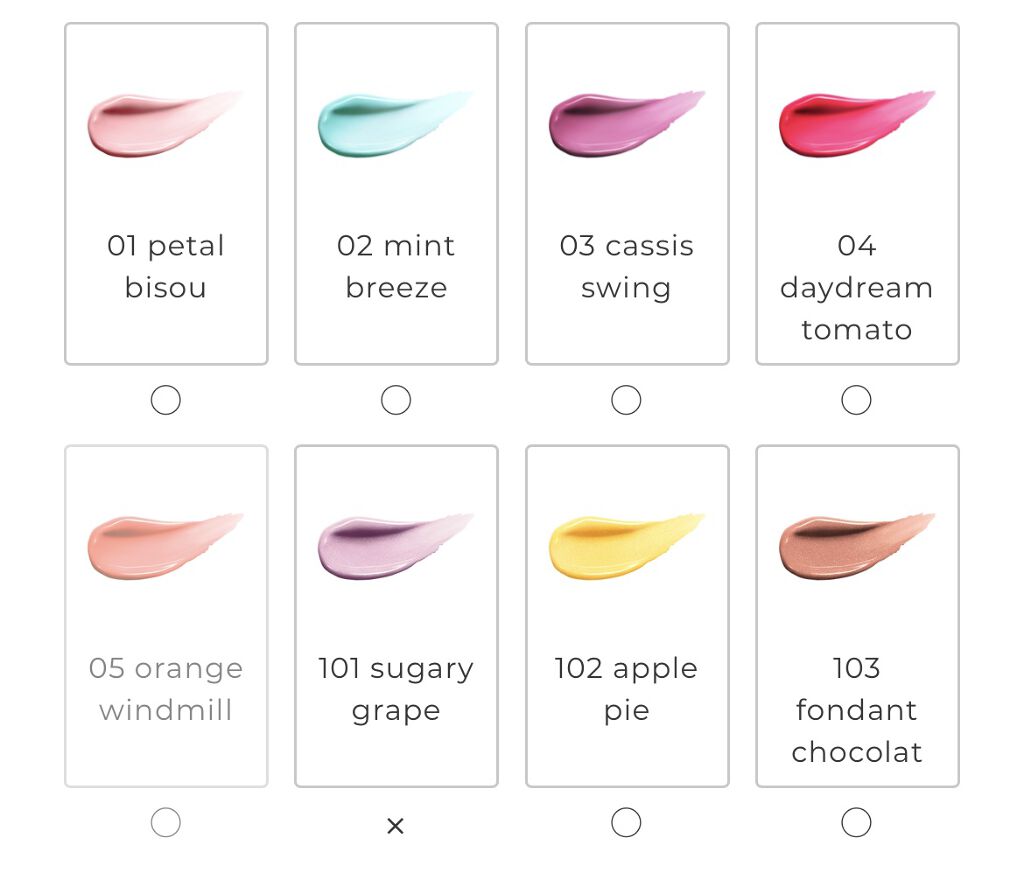Click the X mark under sugary grape

click(x=396, y=826)
